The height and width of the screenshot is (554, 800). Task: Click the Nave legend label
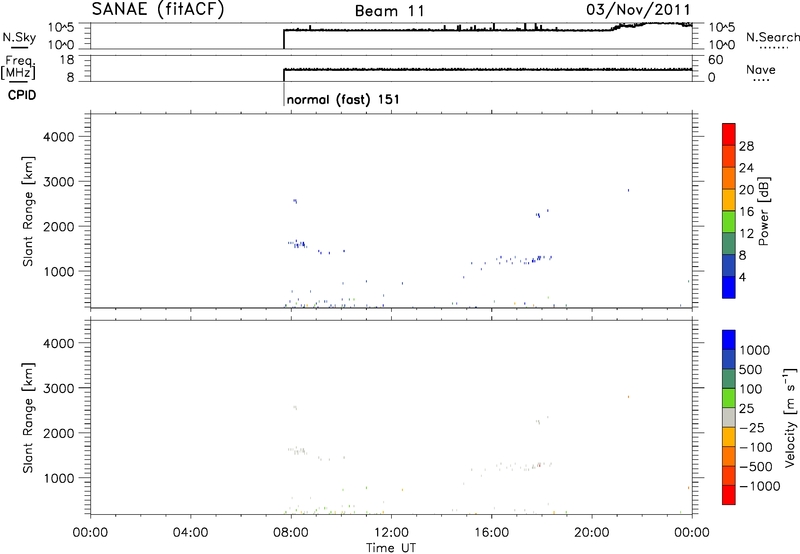coord(761,69)
